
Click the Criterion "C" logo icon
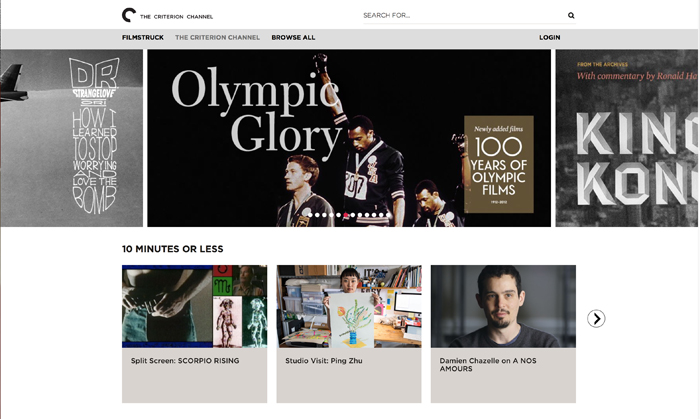tap(129, 15)
